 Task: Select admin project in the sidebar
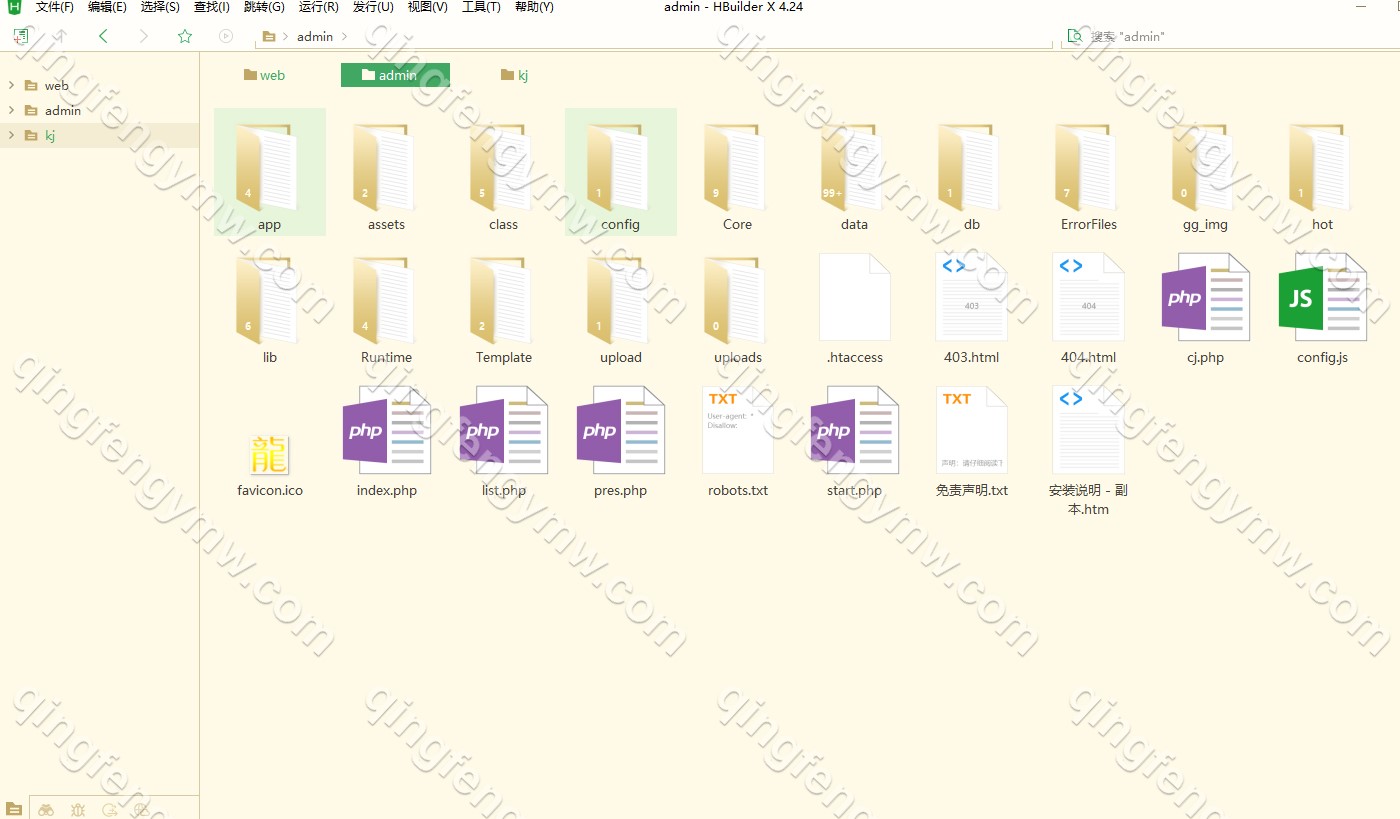(99, 110)
